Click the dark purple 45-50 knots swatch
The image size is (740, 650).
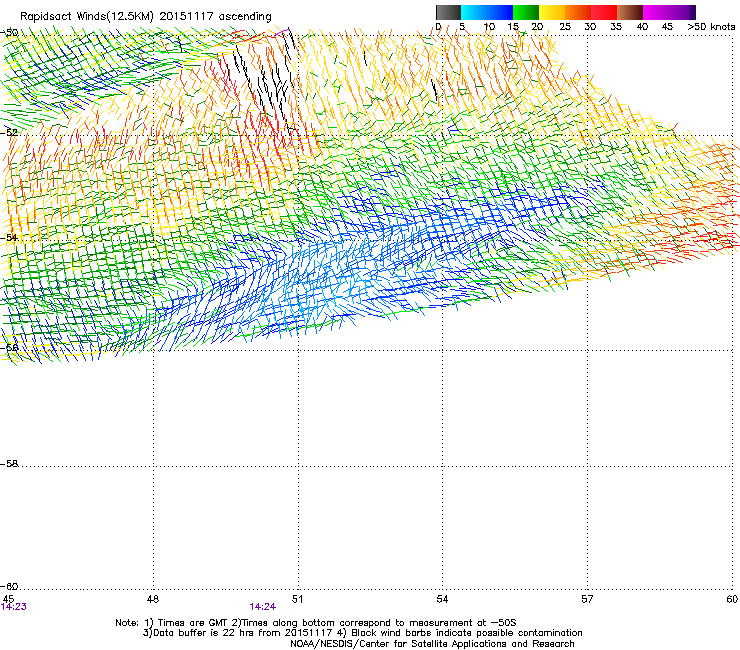[x=682, y=12]
